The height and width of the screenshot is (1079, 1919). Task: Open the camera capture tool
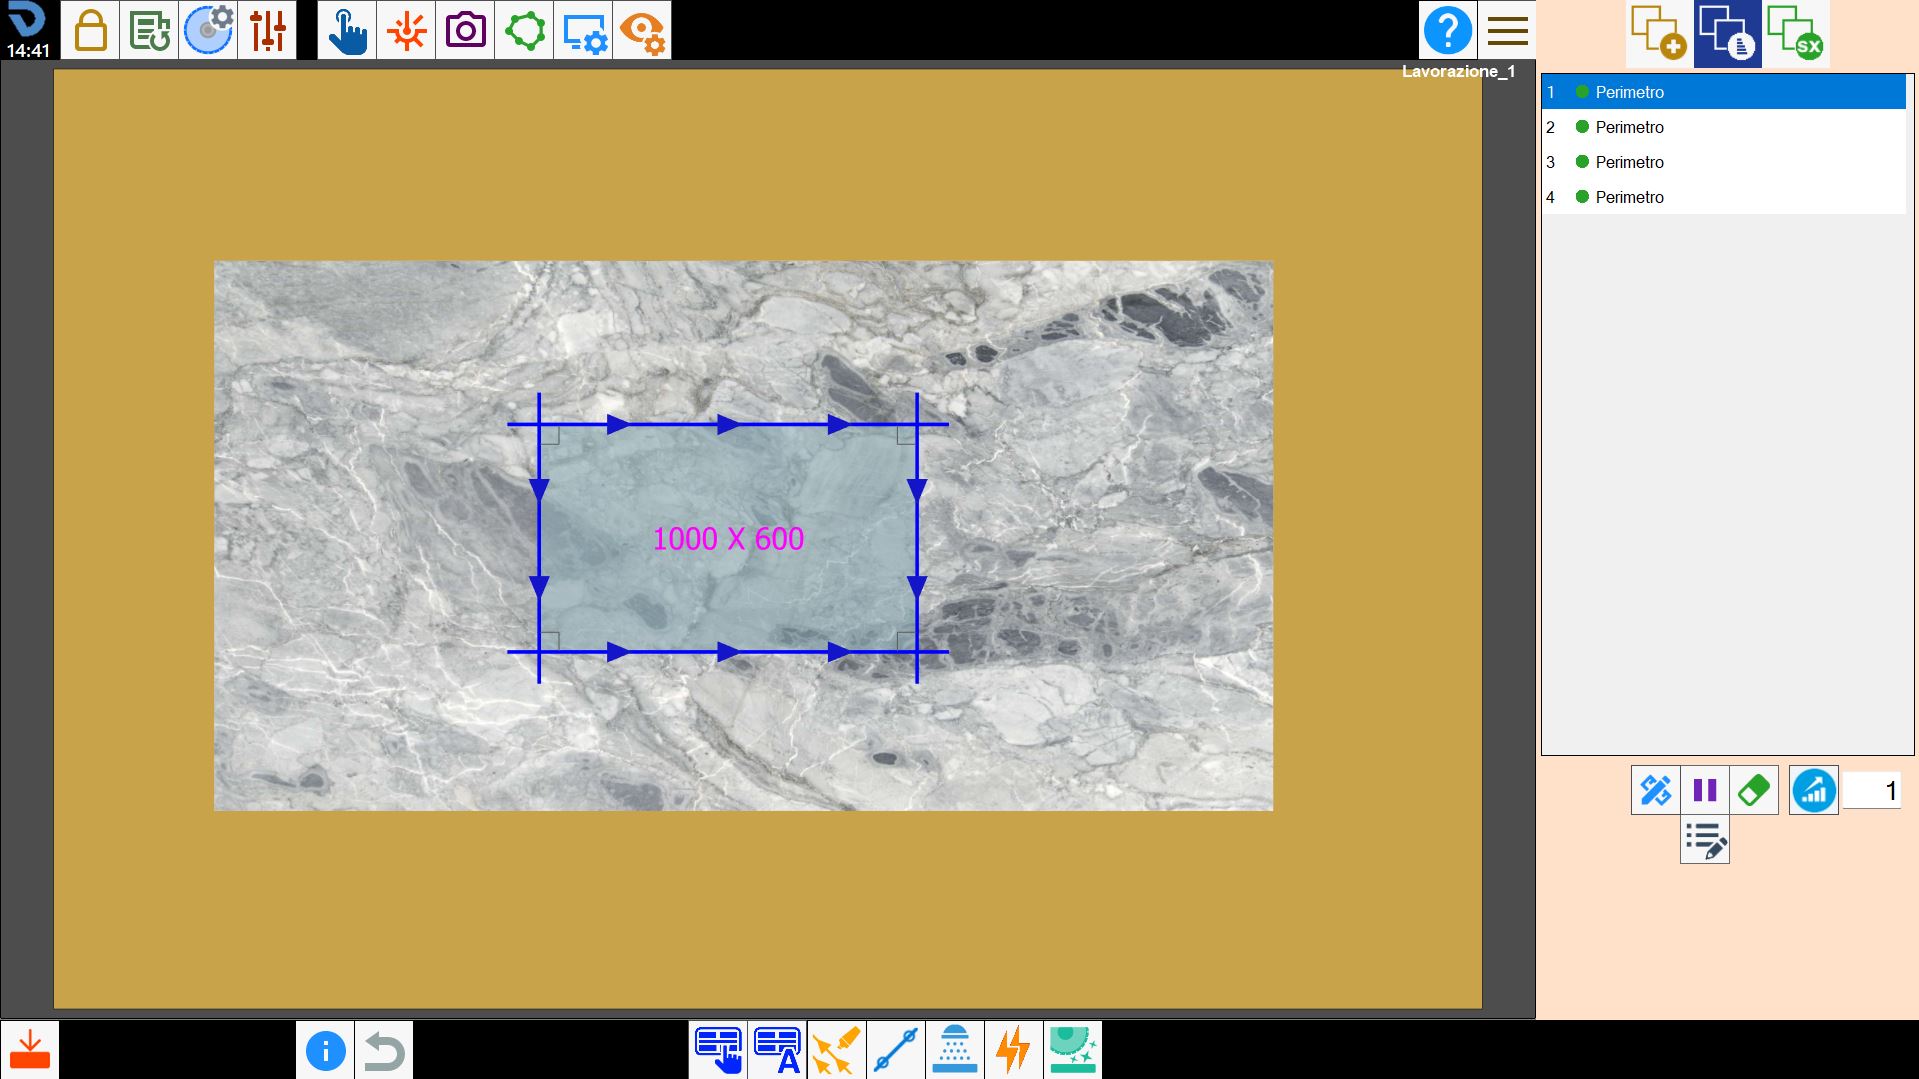click(x=465, y=30)
